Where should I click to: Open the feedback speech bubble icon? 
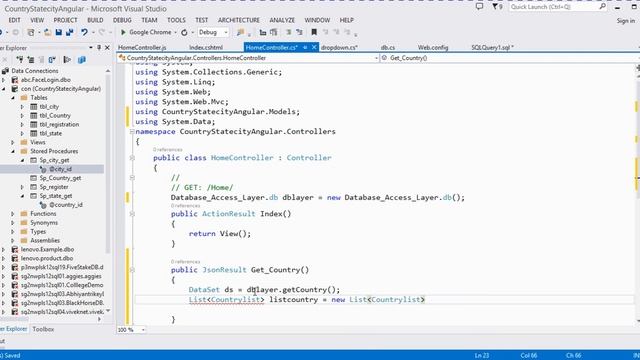click(480, 7)
